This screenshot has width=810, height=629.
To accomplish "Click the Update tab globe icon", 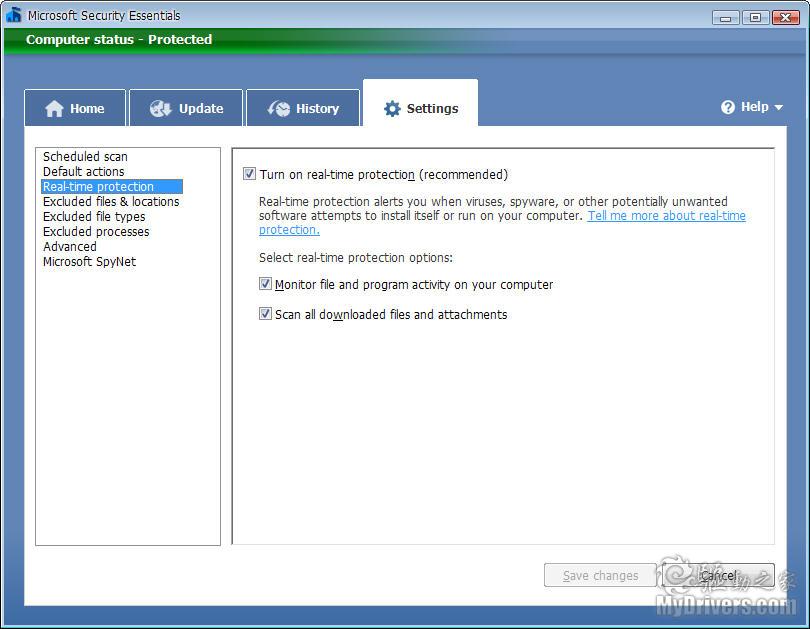I will click(x=160, y=108).
